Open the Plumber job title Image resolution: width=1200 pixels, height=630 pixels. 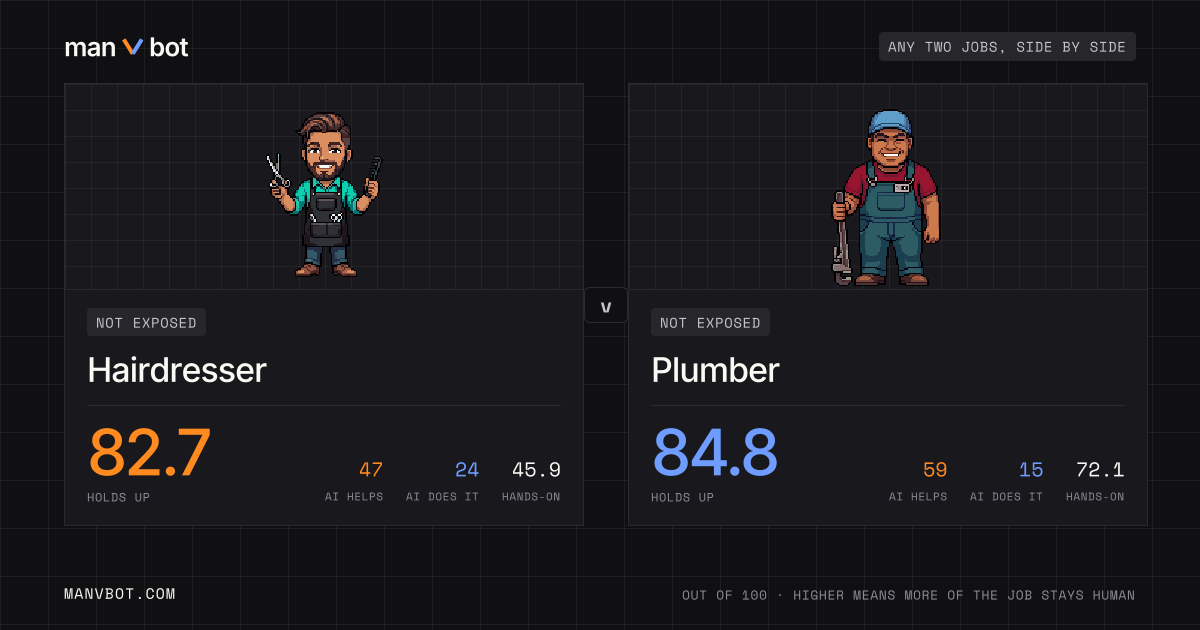coord(715,370)
